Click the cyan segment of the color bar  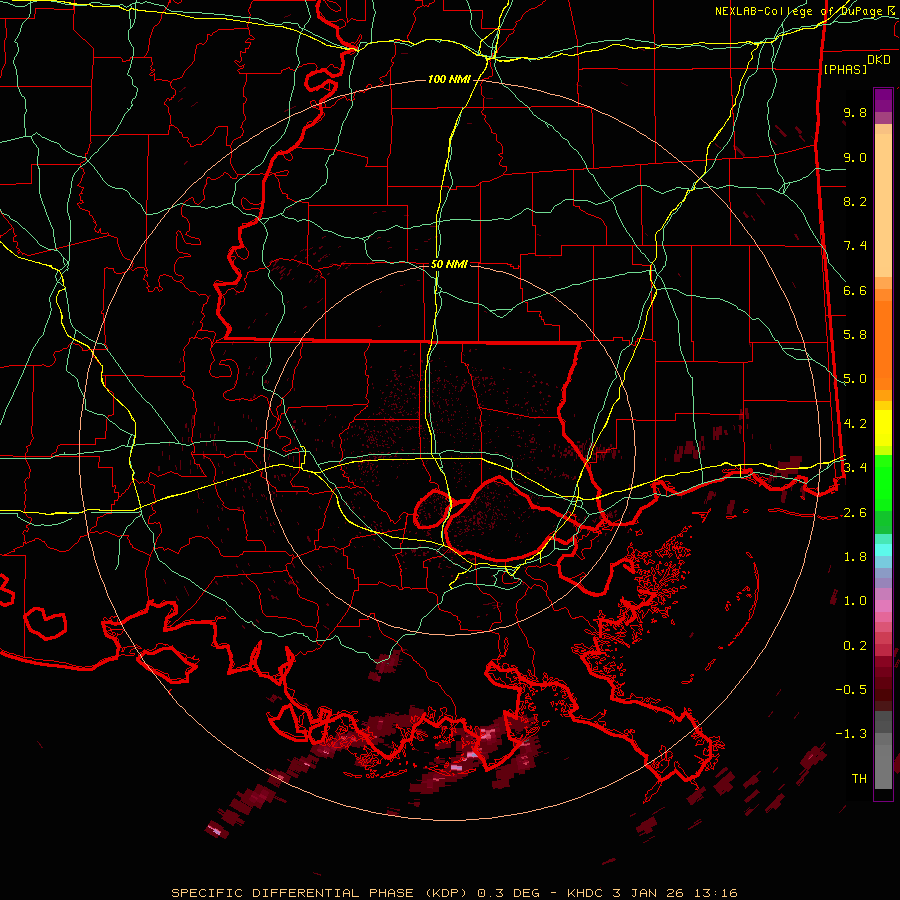pyautogui.click(x=883, y=550)
